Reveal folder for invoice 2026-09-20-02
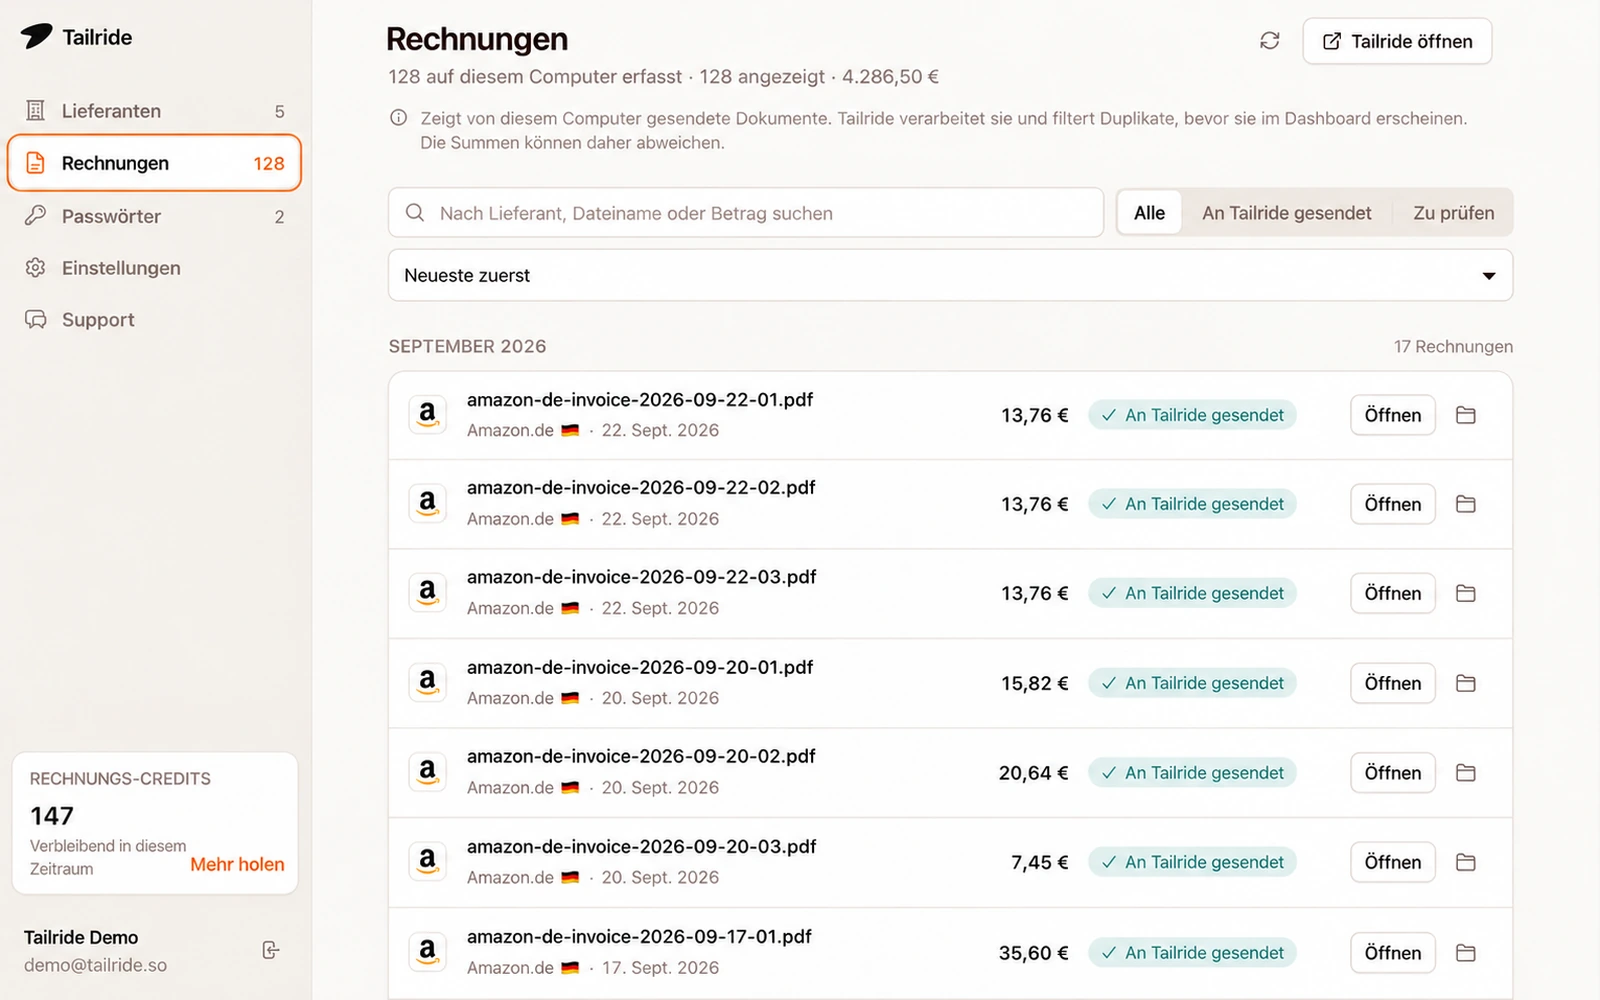The width and height of the screenshot is (1600, 1000). point(1466,772)
